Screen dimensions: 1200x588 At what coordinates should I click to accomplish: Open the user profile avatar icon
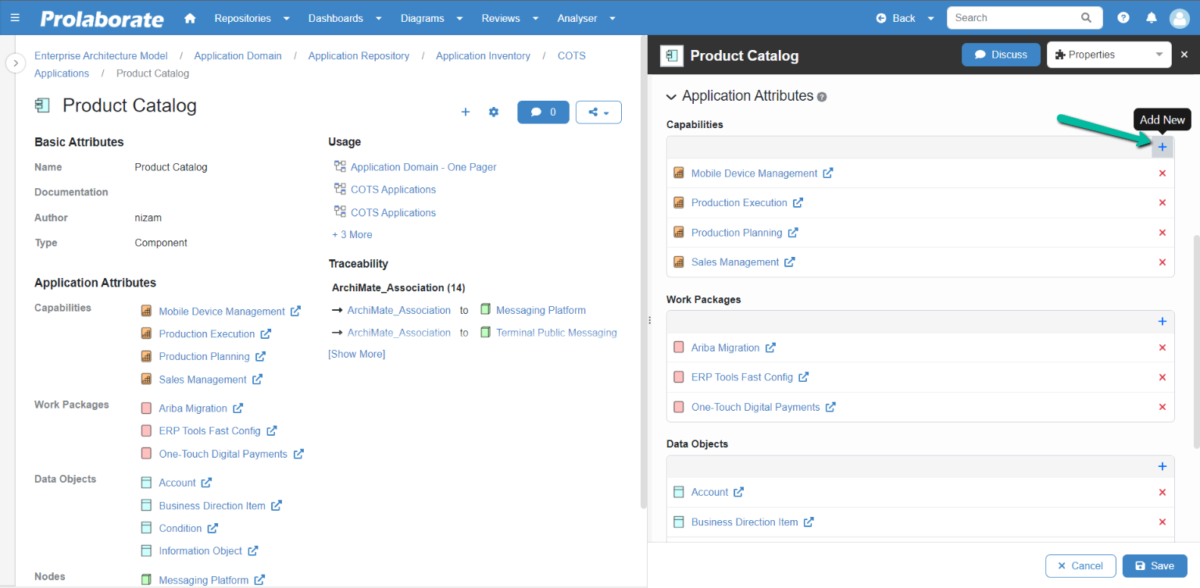[x=1182, y=17]
